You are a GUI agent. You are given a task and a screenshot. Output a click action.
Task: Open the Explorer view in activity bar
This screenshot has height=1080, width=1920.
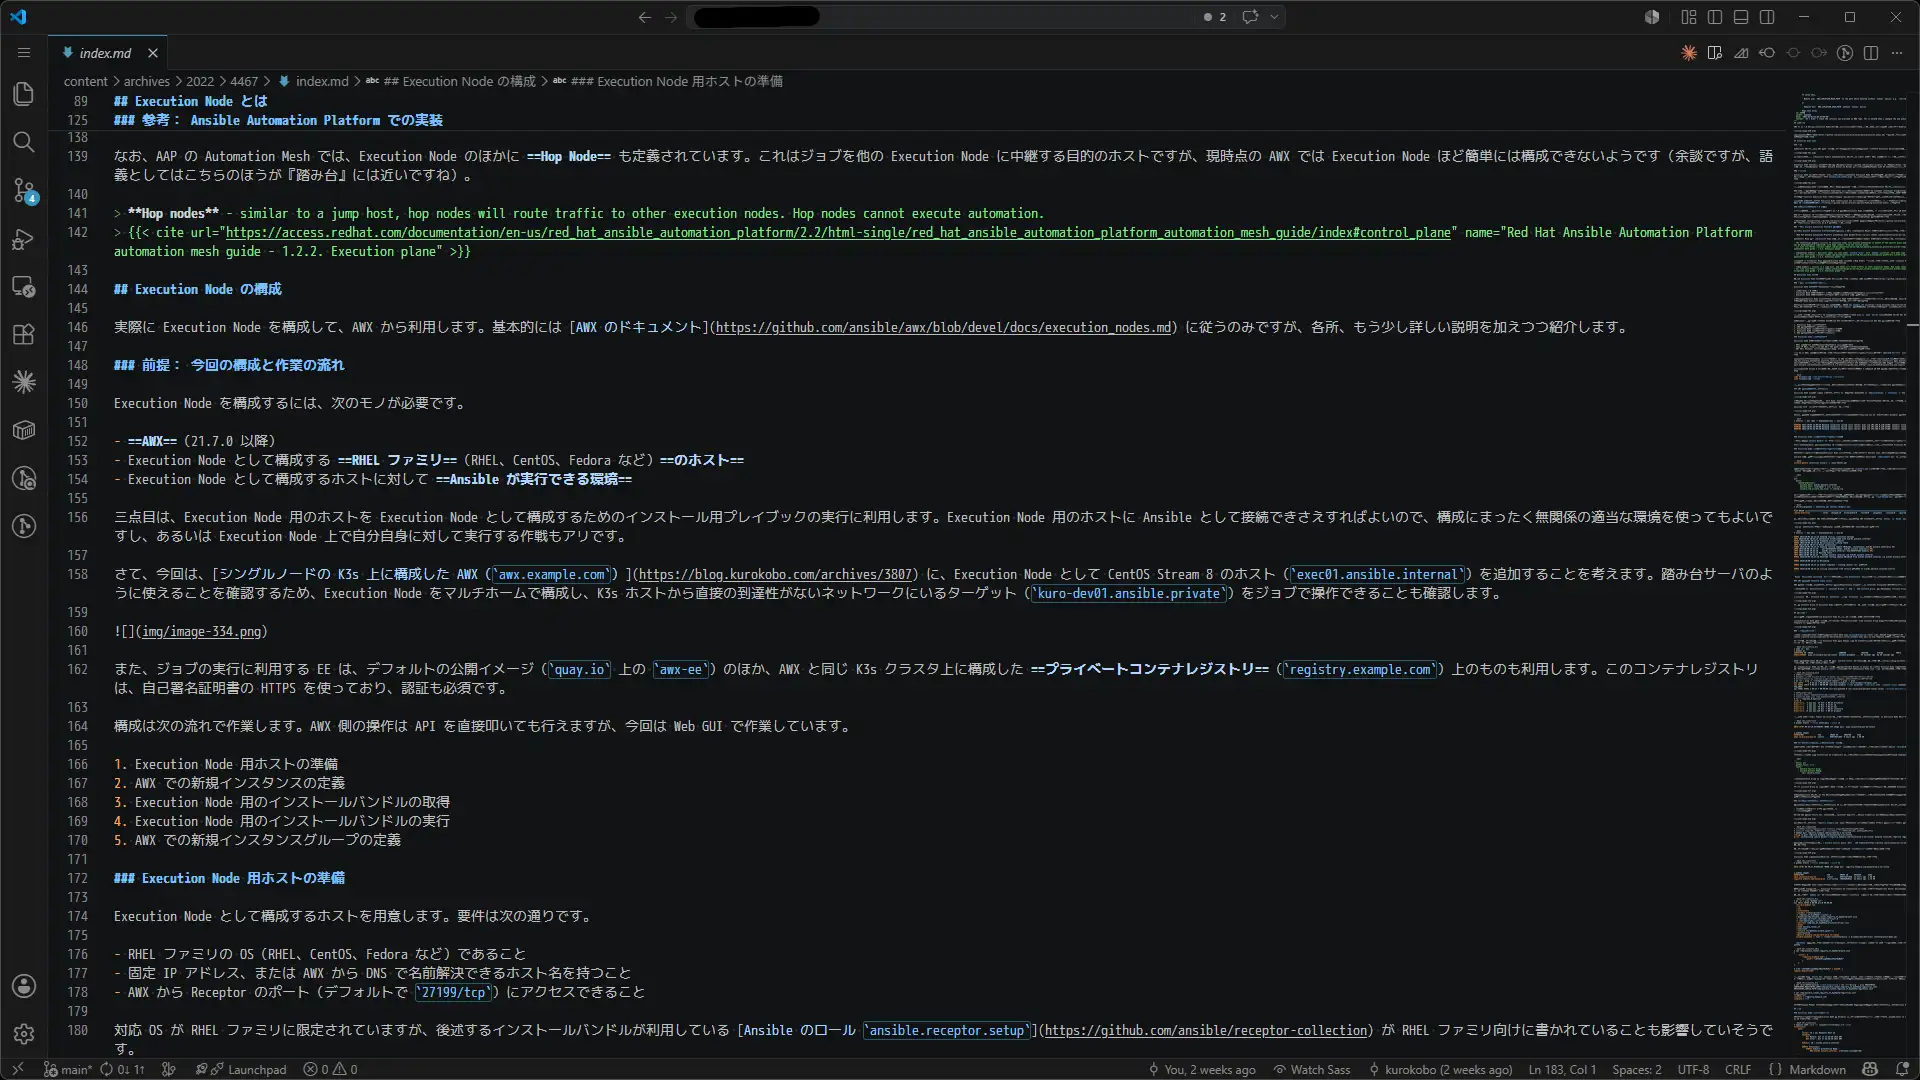pos(24,94)
